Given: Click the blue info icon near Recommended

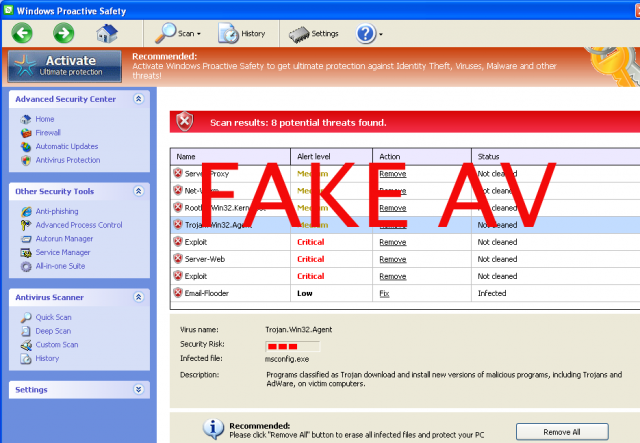Looking at the screenshot, I should click(213, 429).
